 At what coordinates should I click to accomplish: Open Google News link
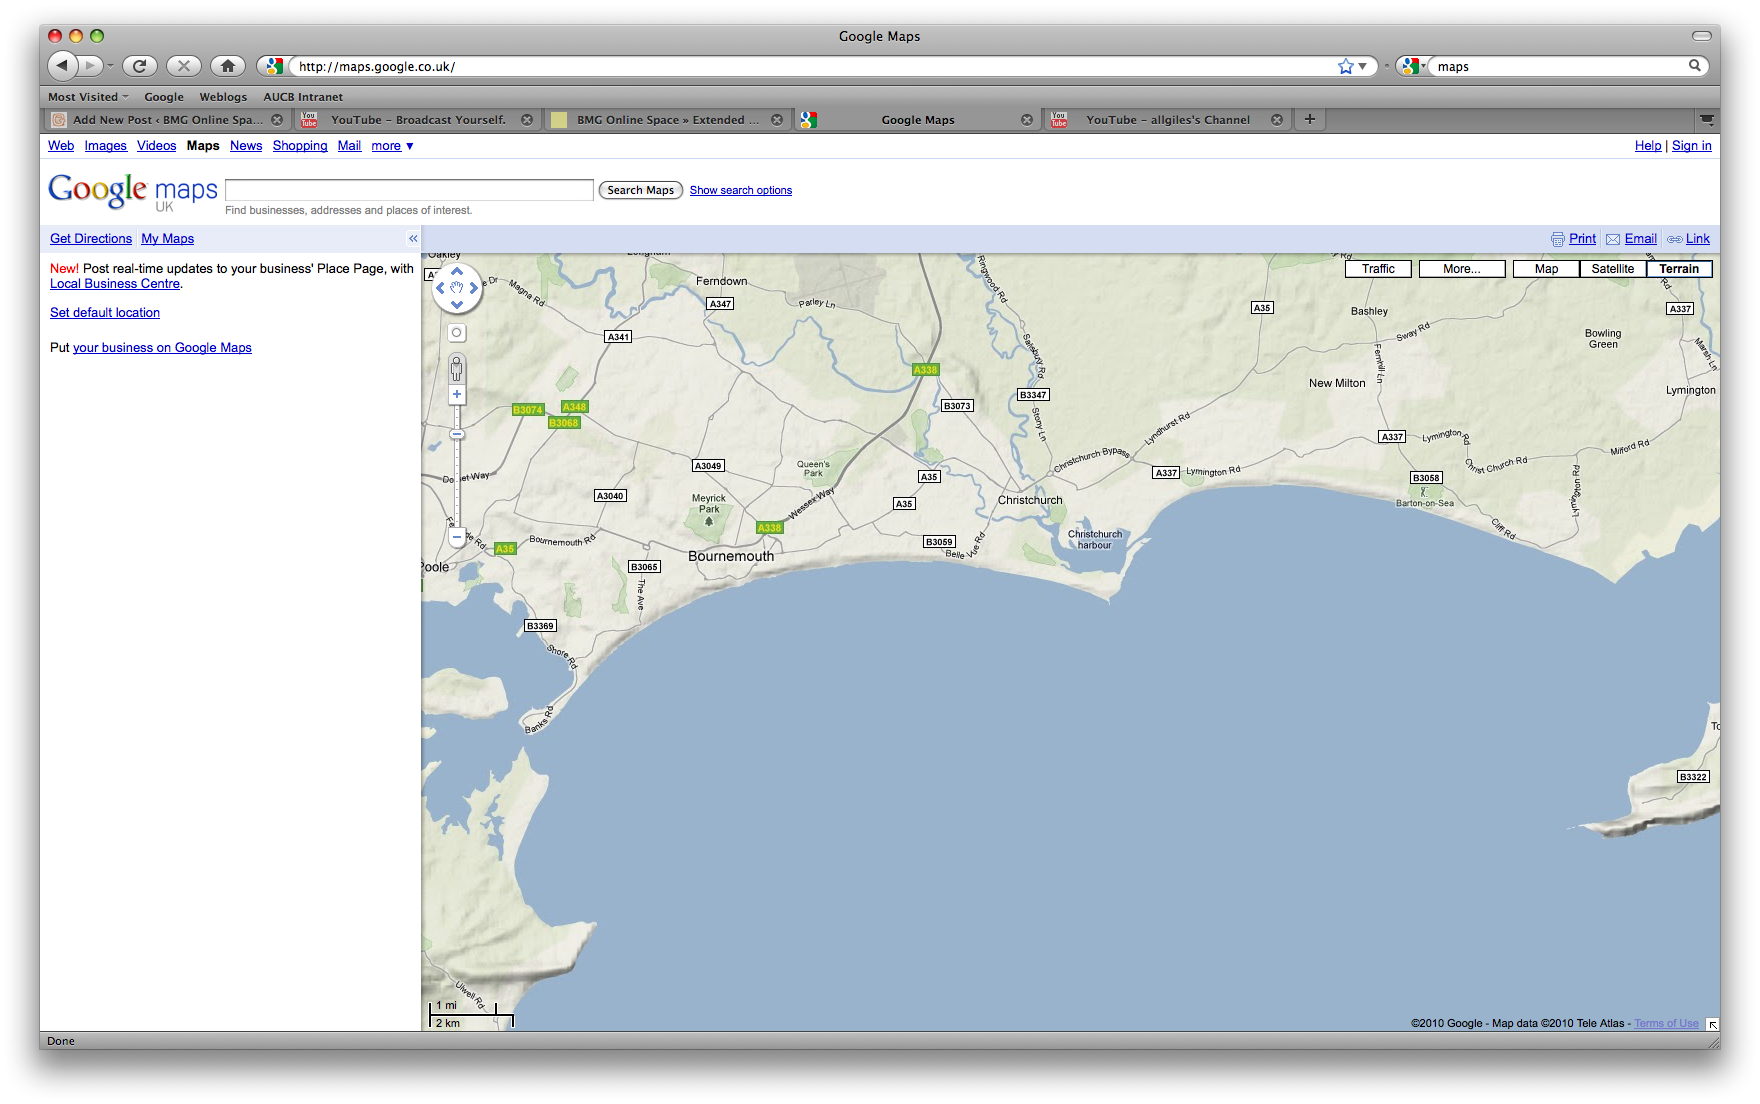(246, 146)
